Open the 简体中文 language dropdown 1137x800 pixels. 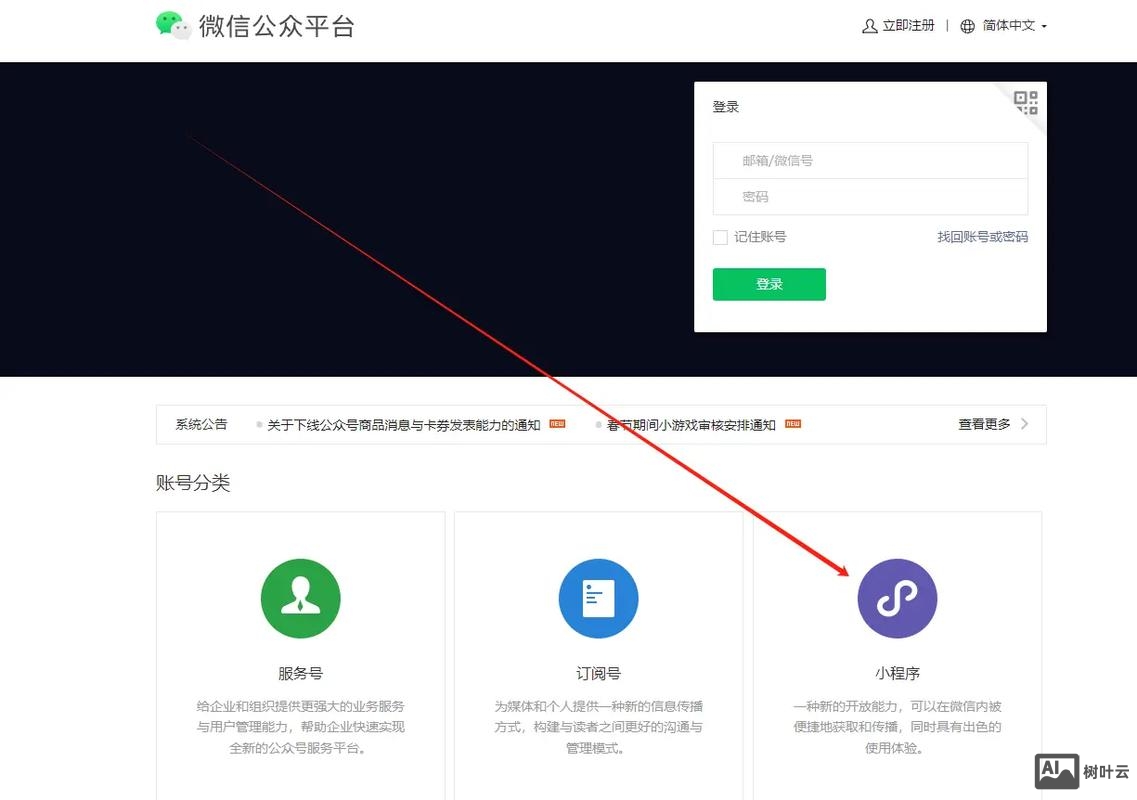[x=1005, y=25]
